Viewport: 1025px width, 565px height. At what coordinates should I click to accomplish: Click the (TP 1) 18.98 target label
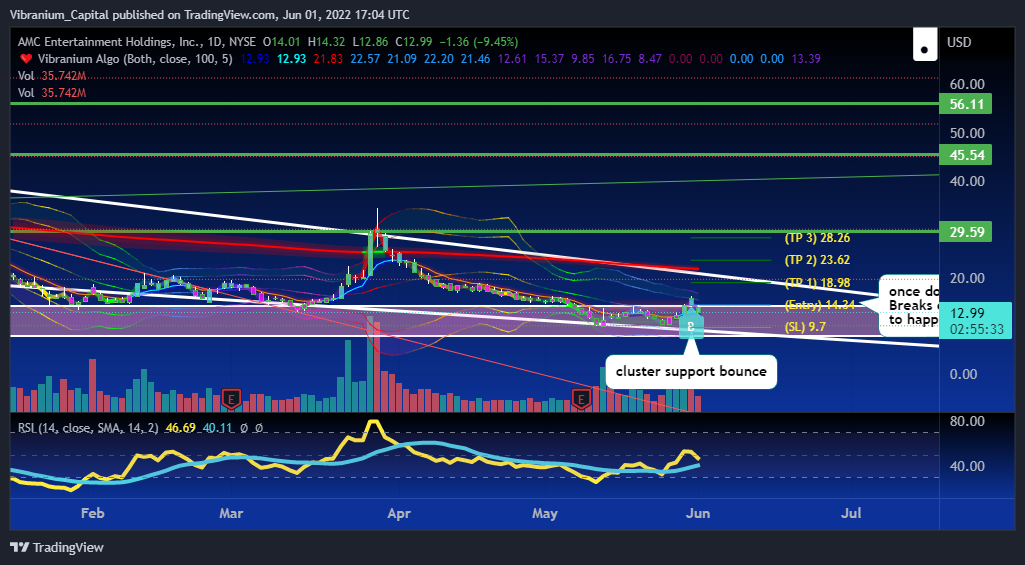coord(817,282)
